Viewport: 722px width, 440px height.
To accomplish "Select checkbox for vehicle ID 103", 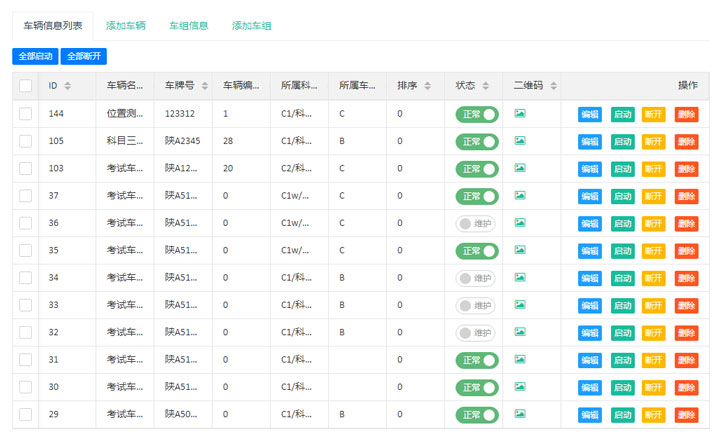I will (x=25, y=169).
